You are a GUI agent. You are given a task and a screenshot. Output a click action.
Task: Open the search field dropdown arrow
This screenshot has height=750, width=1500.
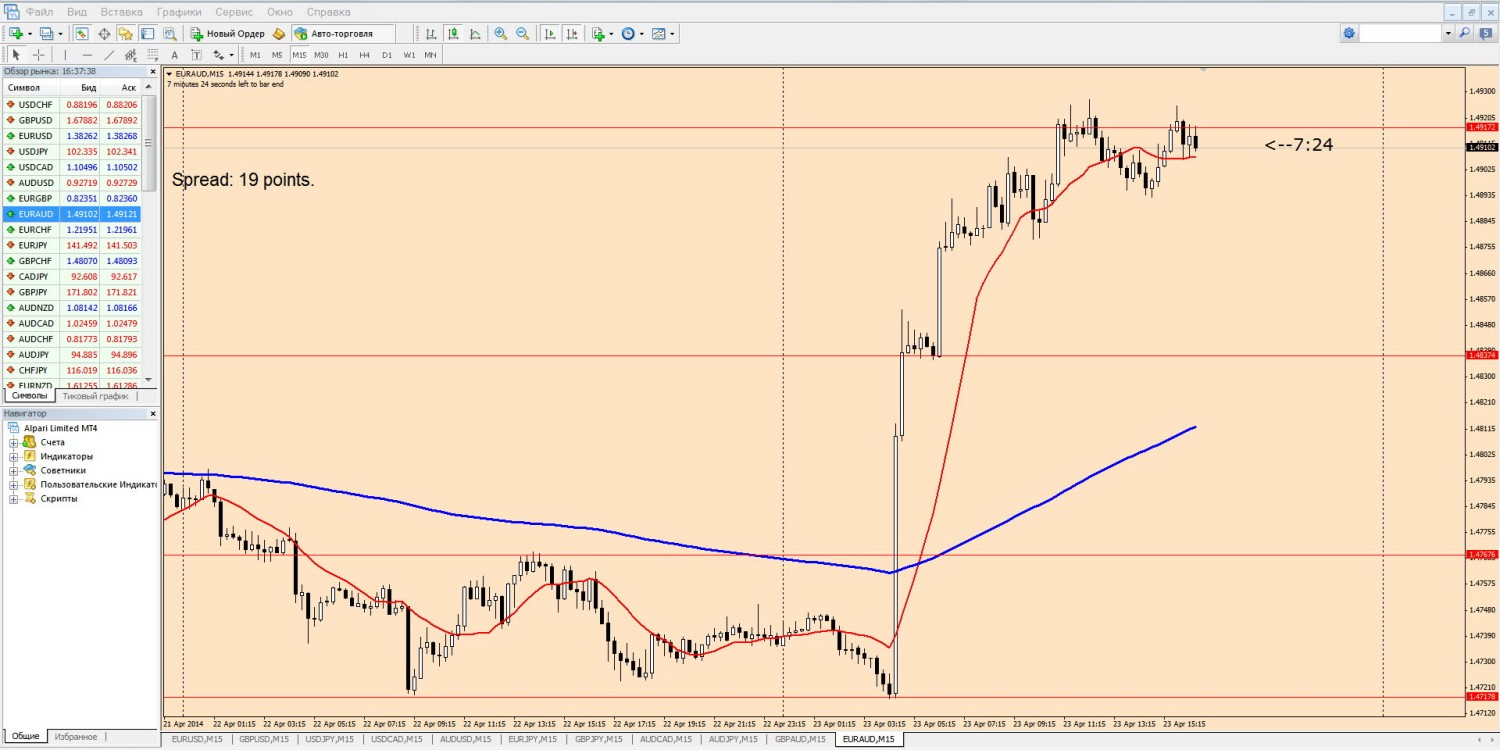(1447, 34)
